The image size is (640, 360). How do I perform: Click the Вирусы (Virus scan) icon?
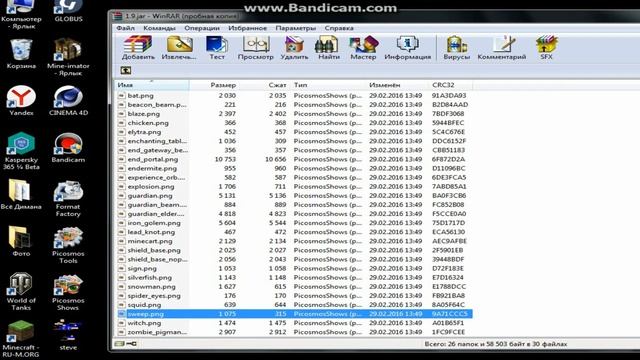pyautogui.click(x=456, y=48)
